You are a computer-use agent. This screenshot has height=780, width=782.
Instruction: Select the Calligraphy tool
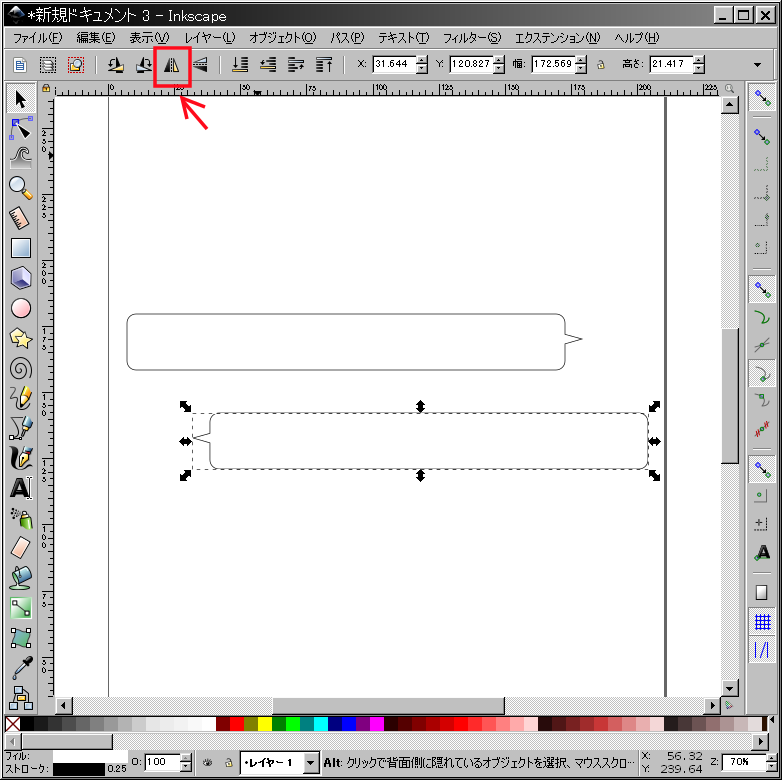pos(20,458)
